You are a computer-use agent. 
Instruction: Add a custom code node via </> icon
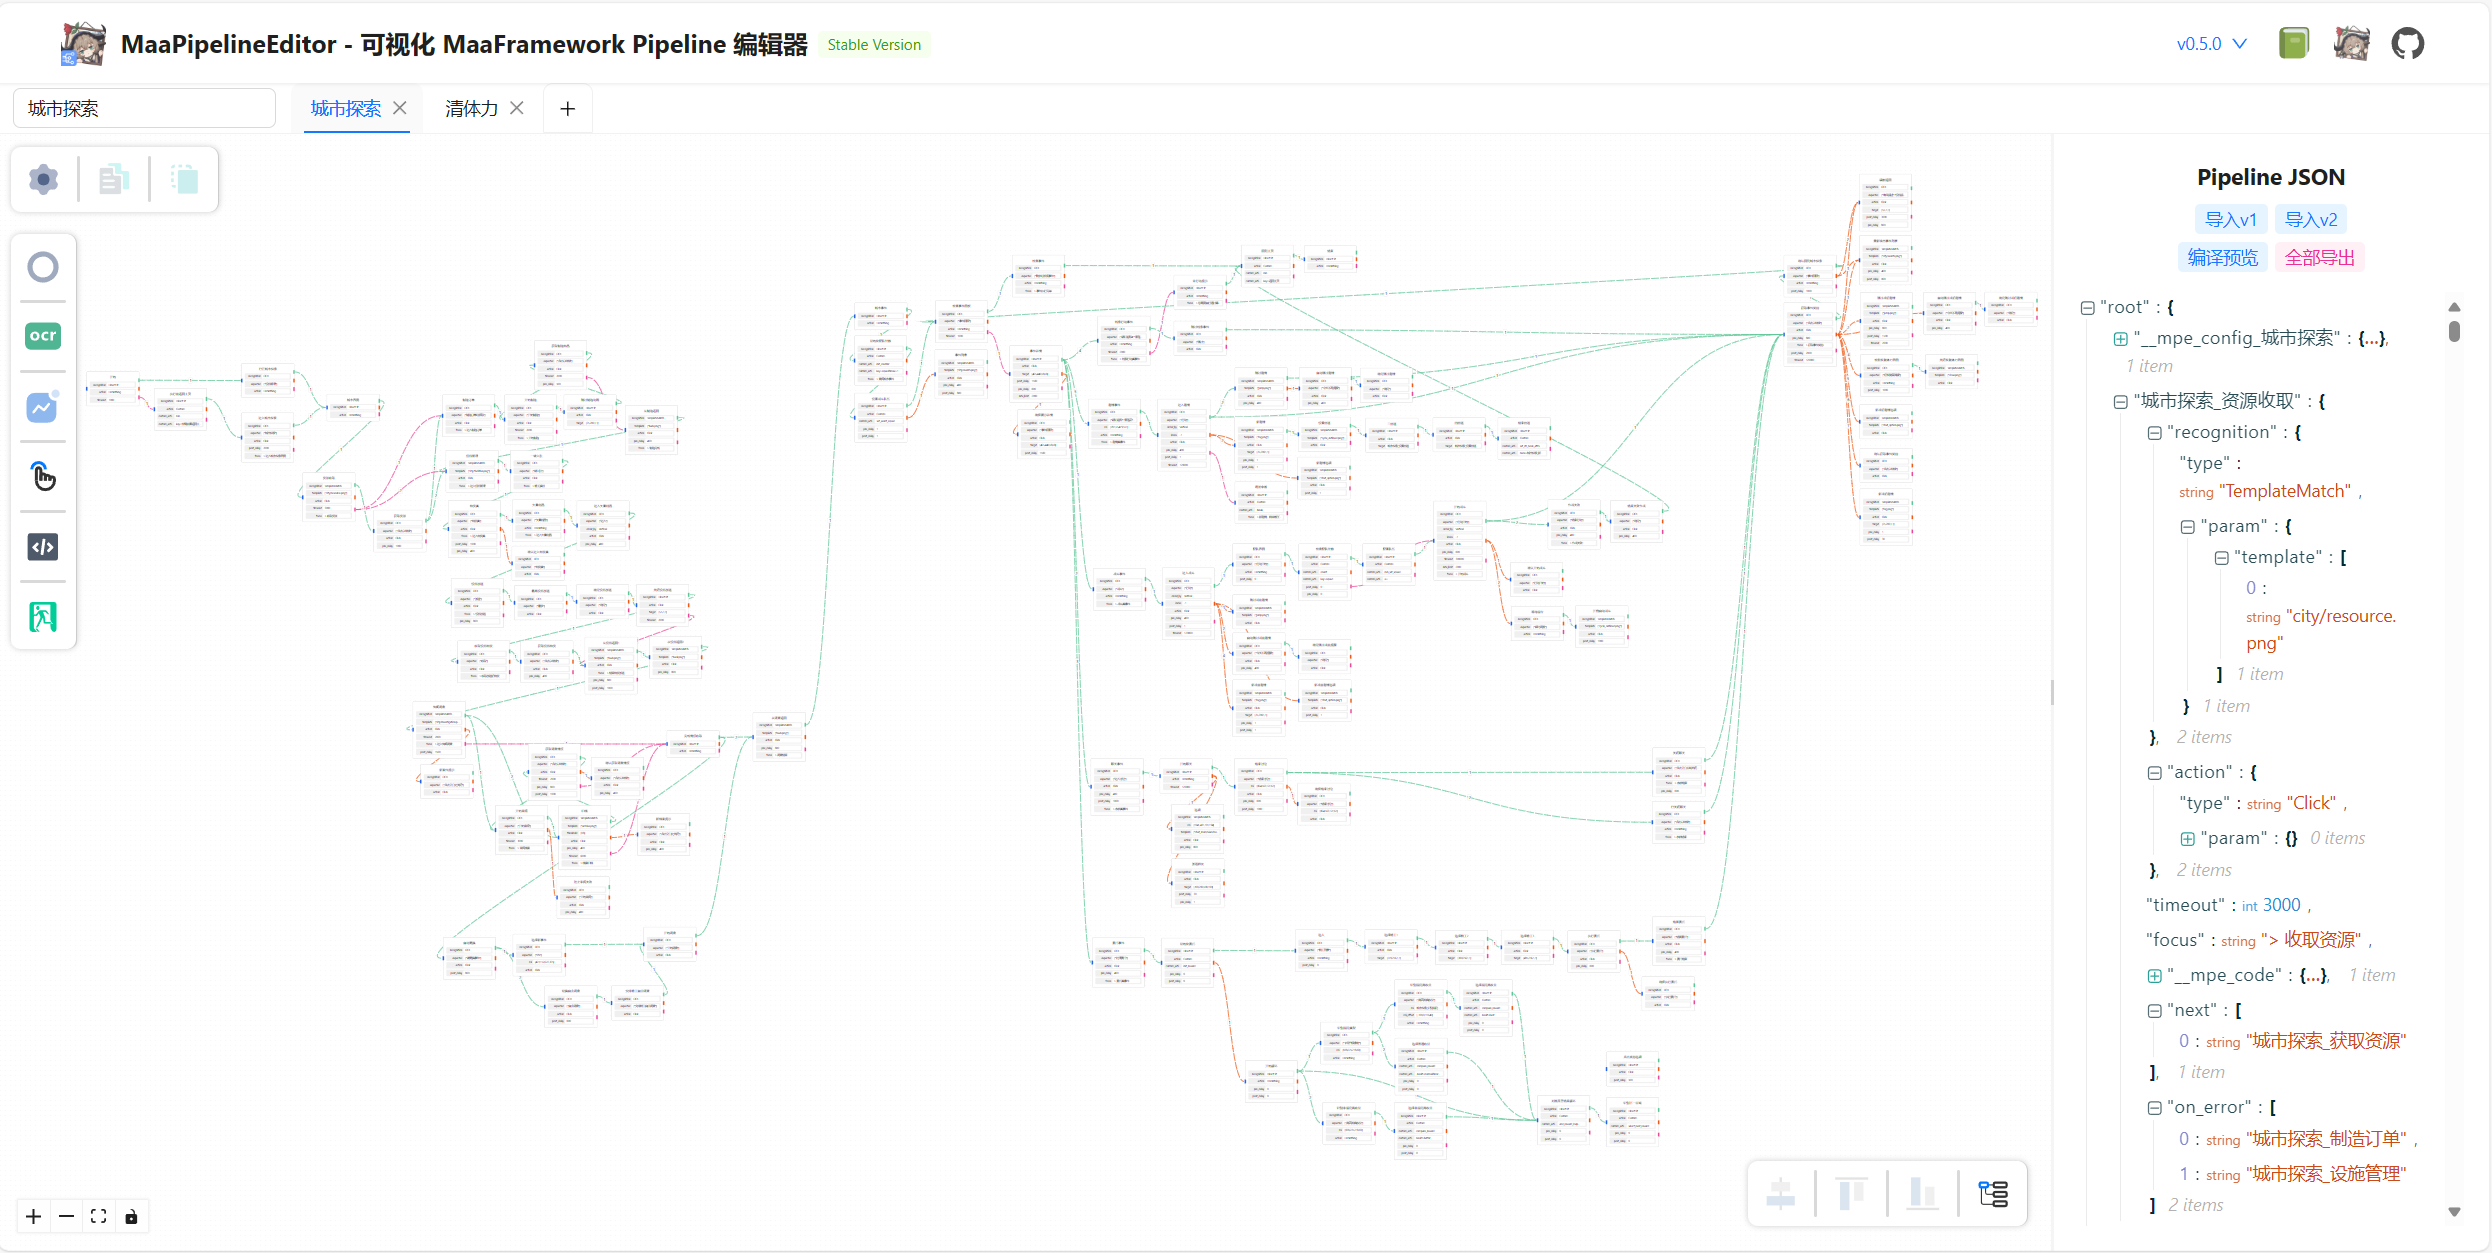coord(43,547)
